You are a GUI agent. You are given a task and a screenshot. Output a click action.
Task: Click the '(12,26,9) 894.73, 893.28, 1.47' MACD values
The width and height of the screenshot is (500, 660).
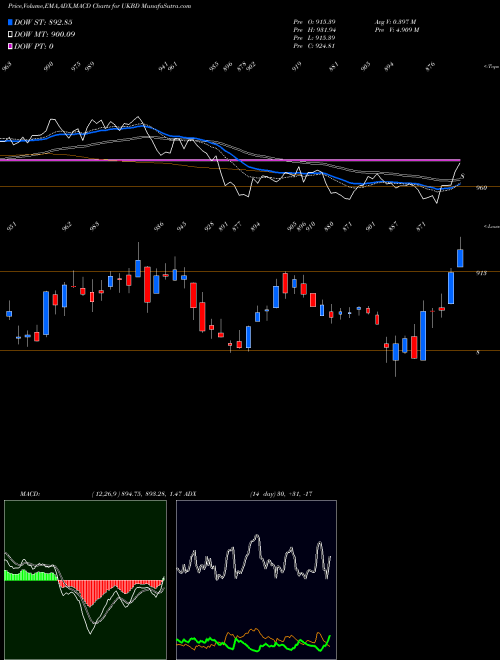point(136,494)
